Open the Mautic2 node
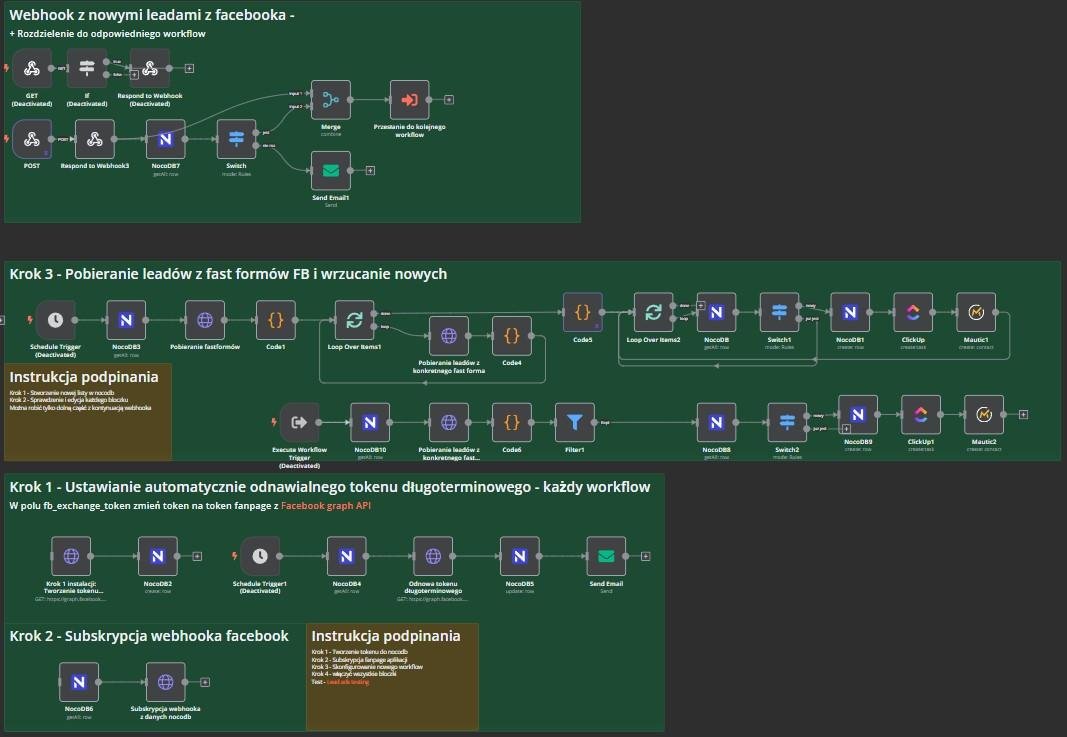 984,414
